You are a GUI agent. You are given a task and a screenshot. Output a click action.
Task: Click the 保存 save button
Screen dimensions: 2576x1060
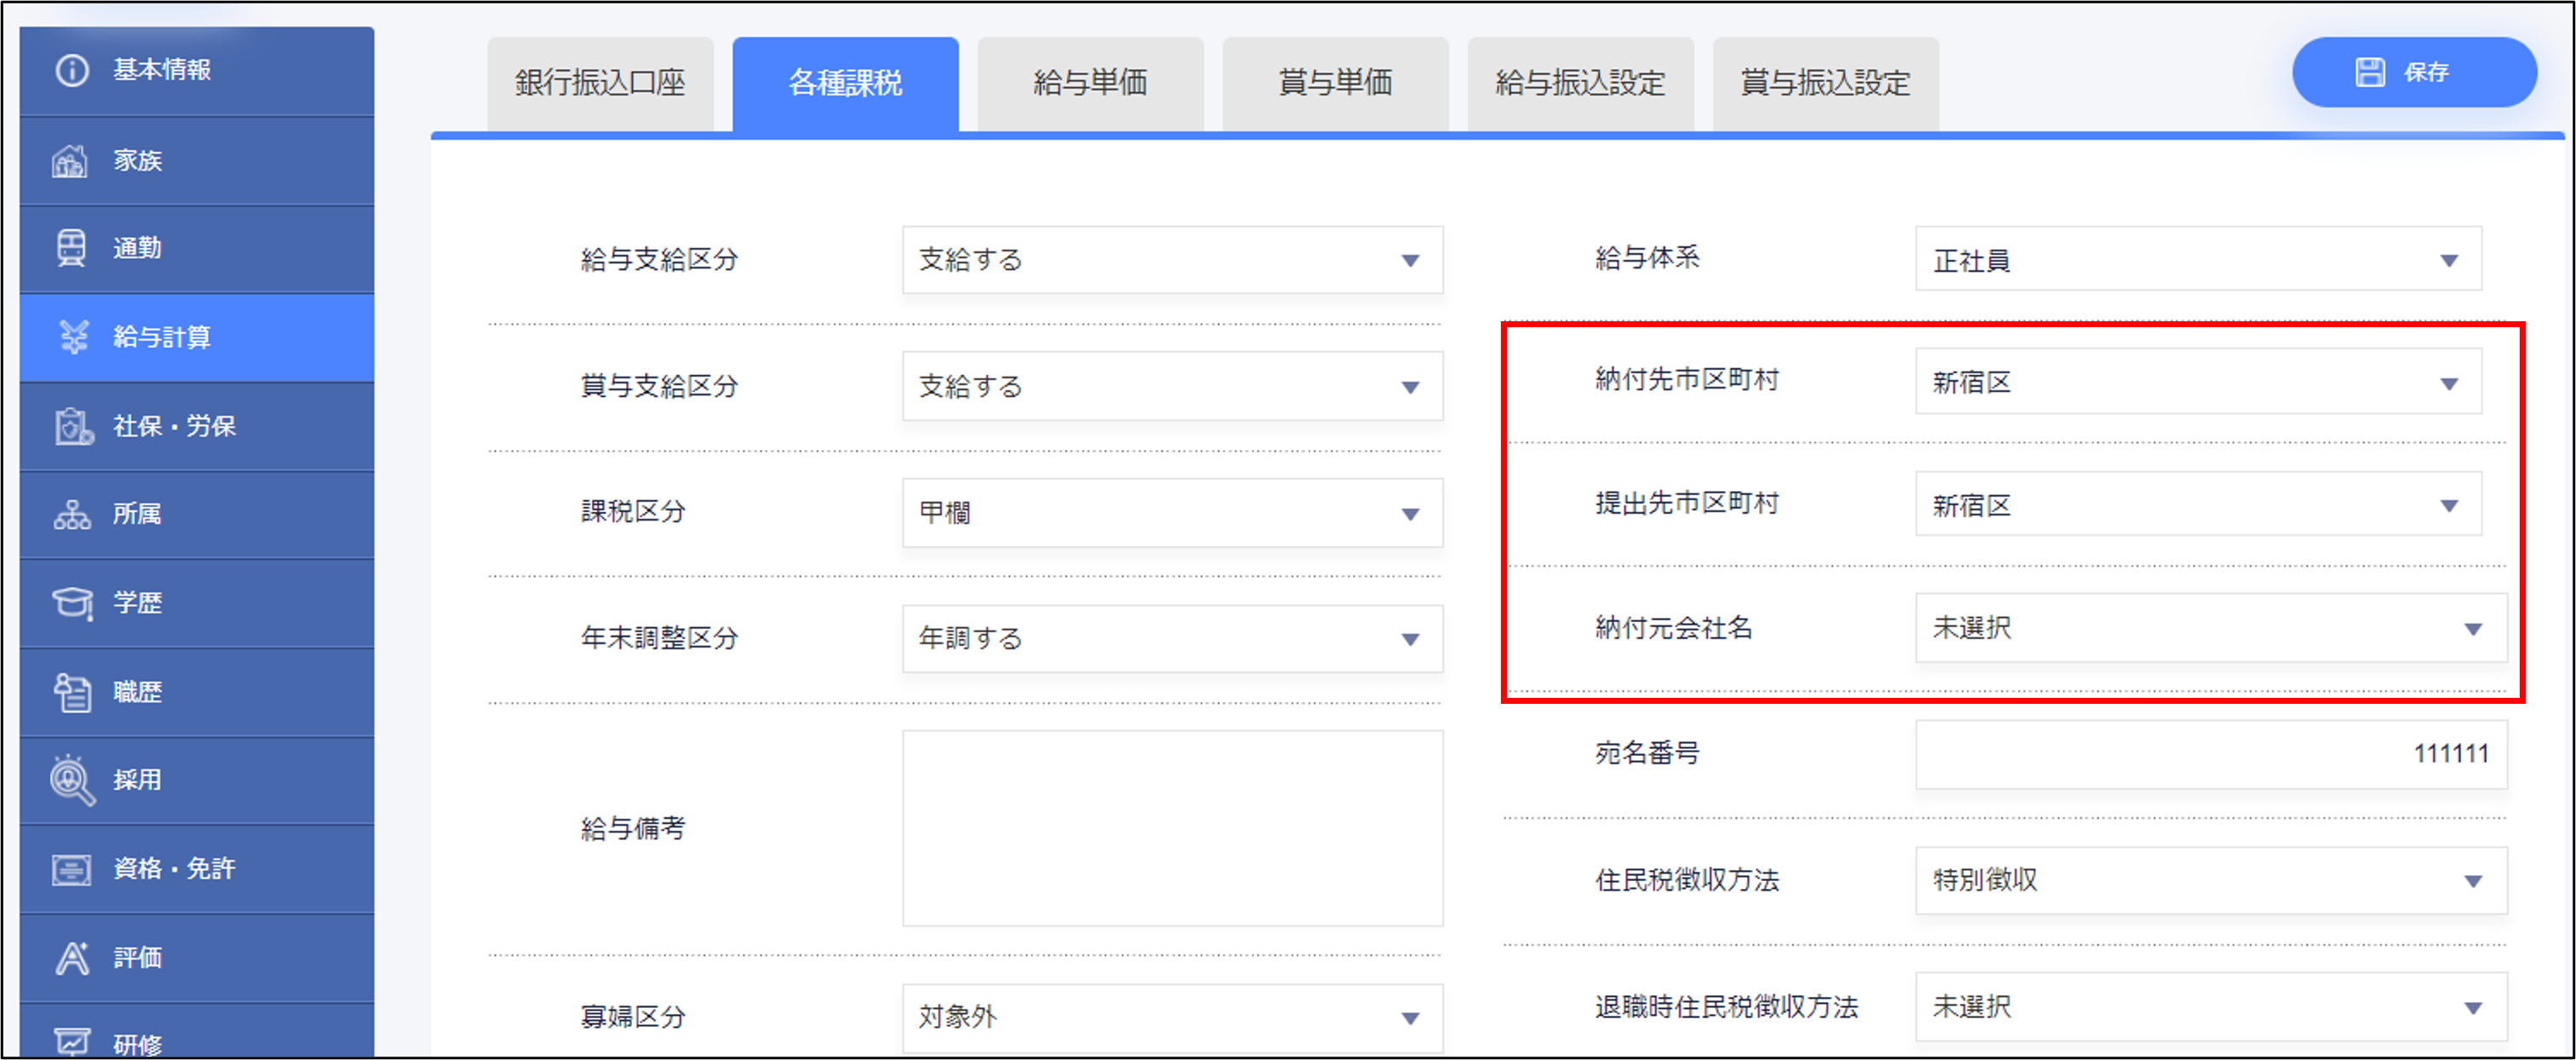click(2413, 72)
